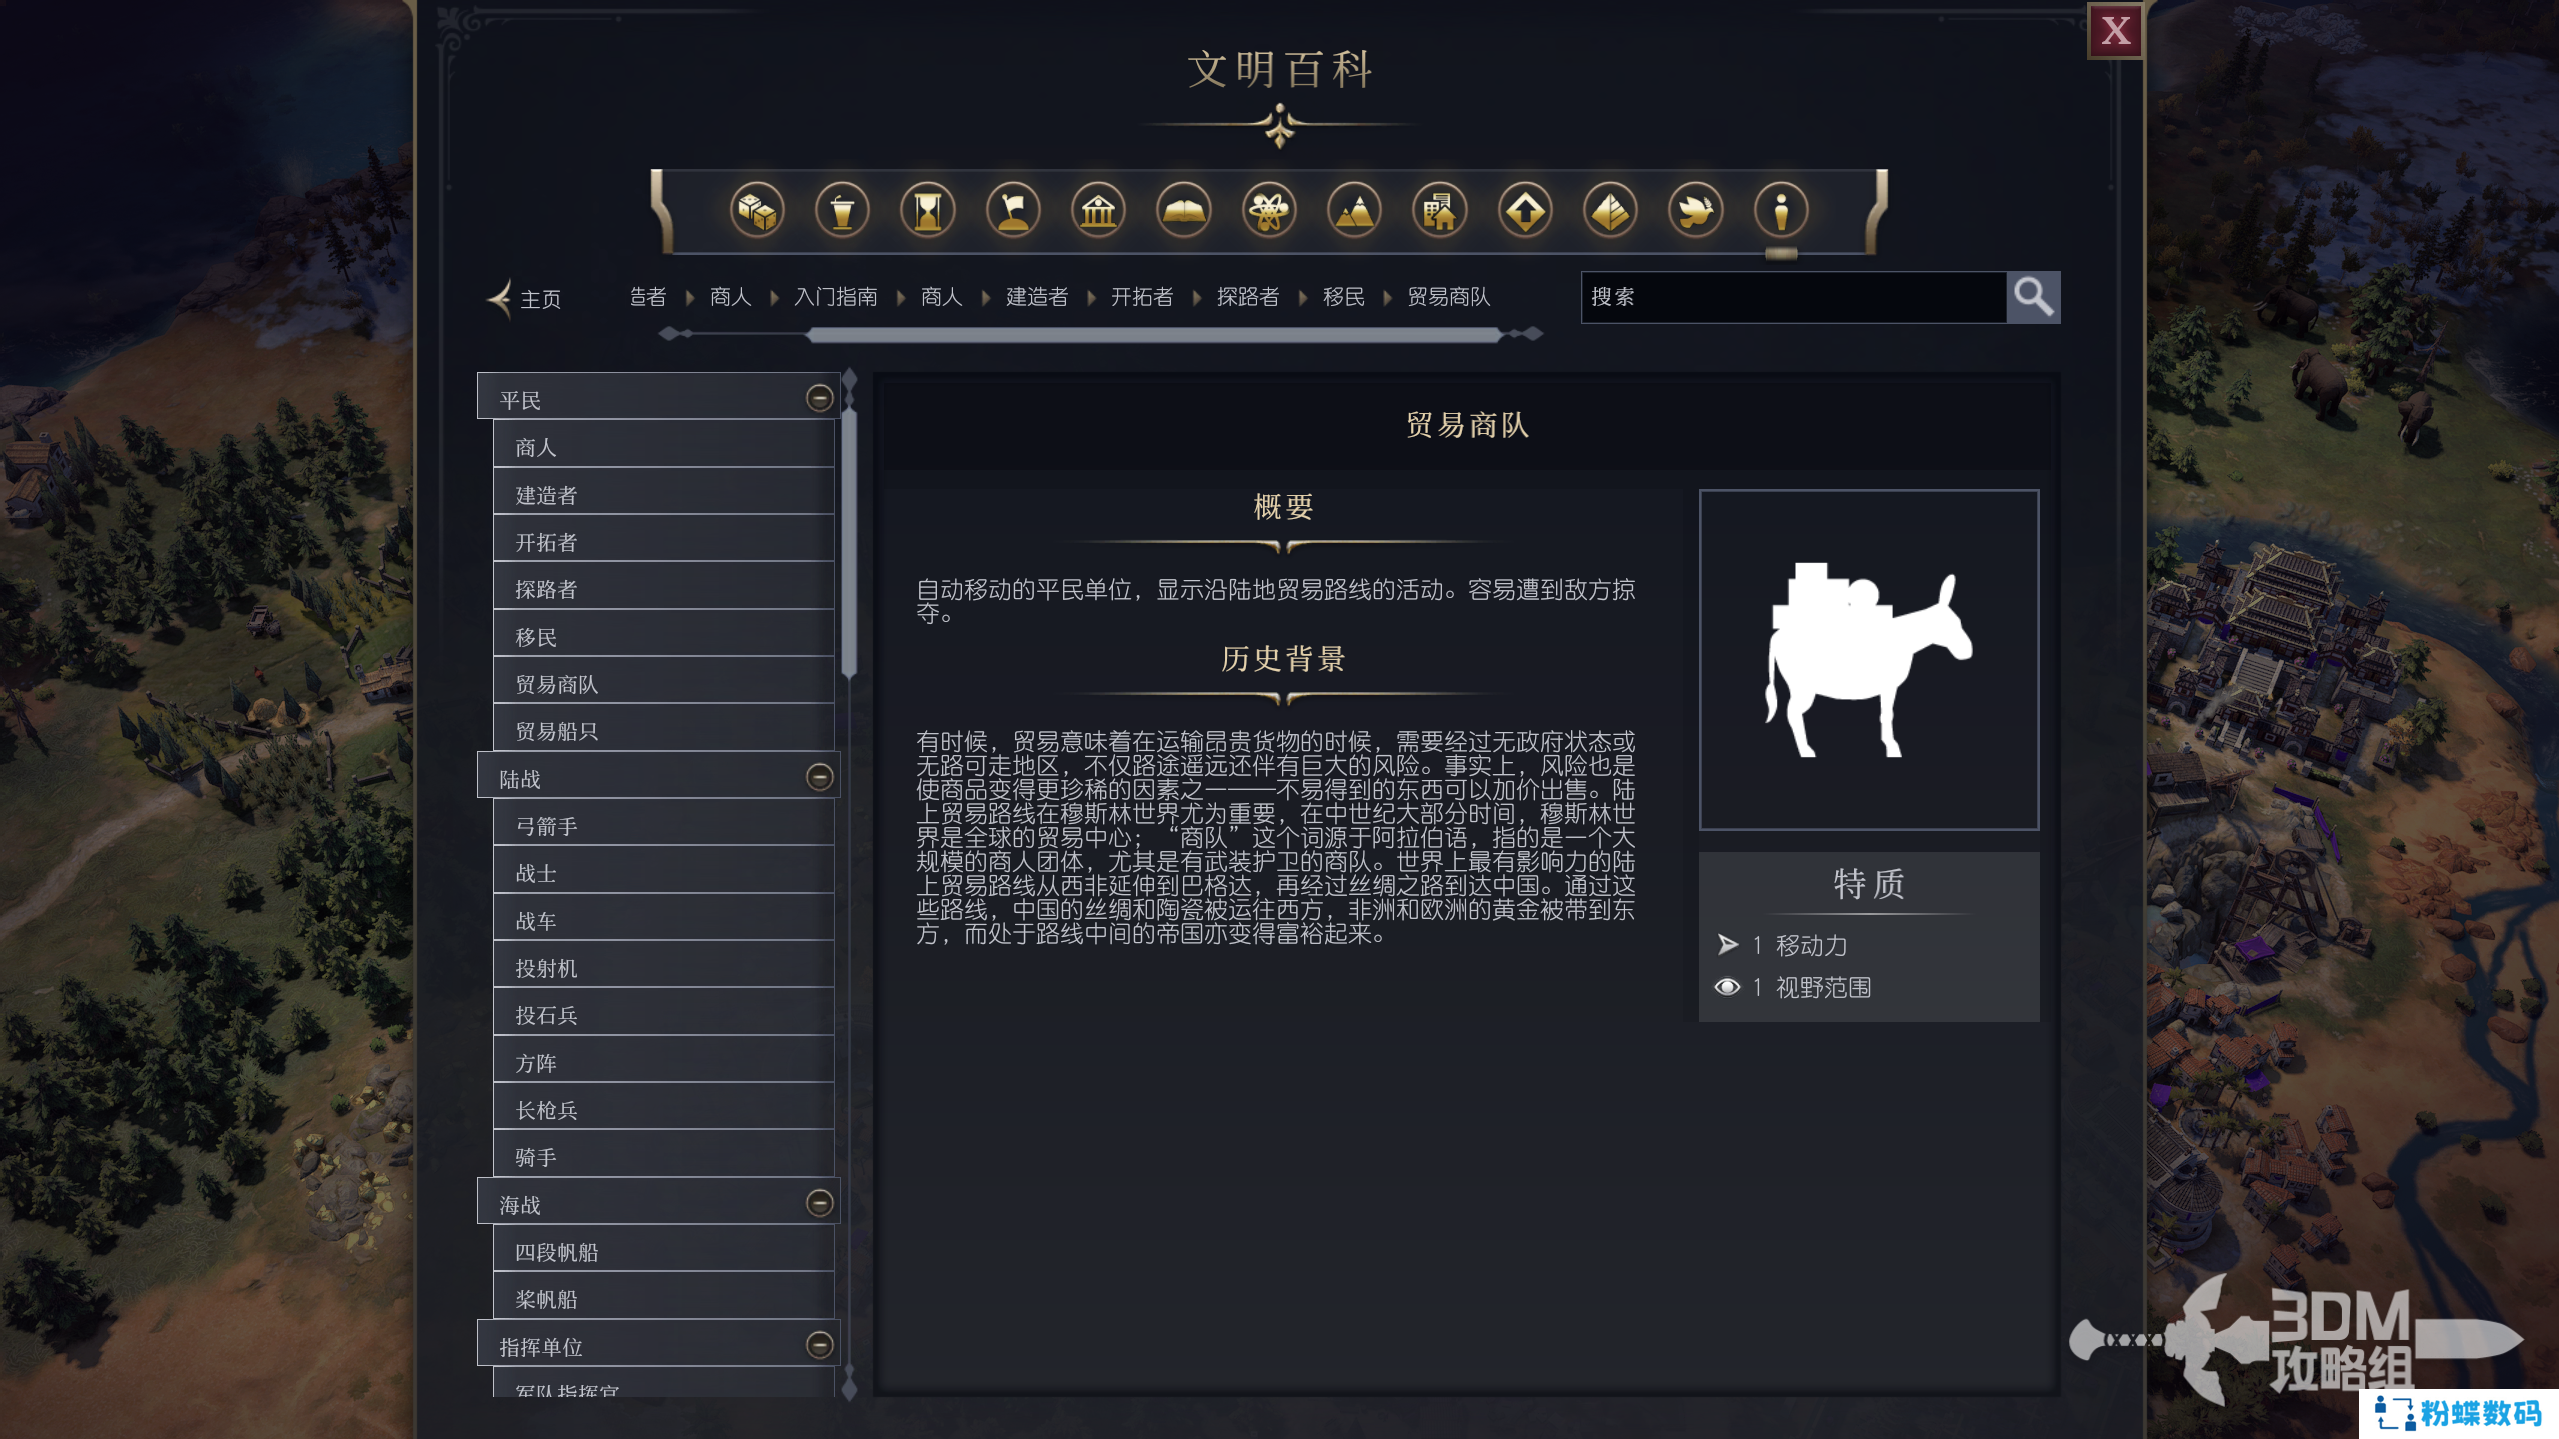The image size is (2559, 1439).
Task: Select the podium leaders category icon
Action: 842,211
